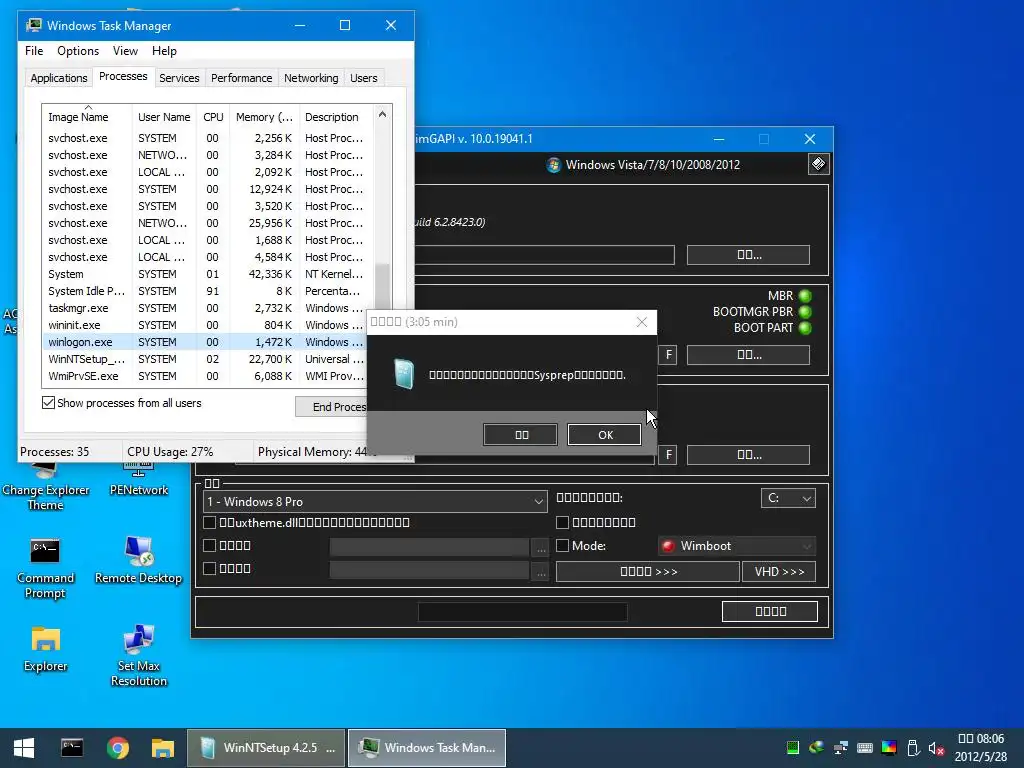Screen dimensions: 1024x768
Task: Select the System Idle Process row
Action: pyautogui.click(x=208, y=291)
